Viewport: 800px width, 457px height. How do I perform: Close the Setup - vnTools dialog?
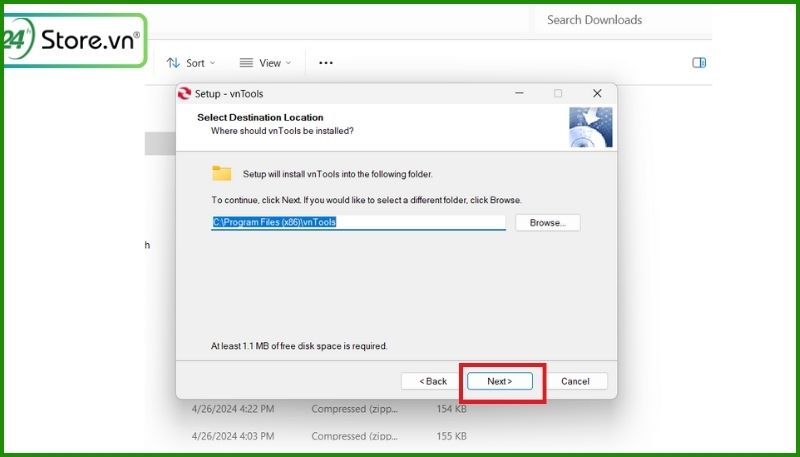[x=597, y=93]
